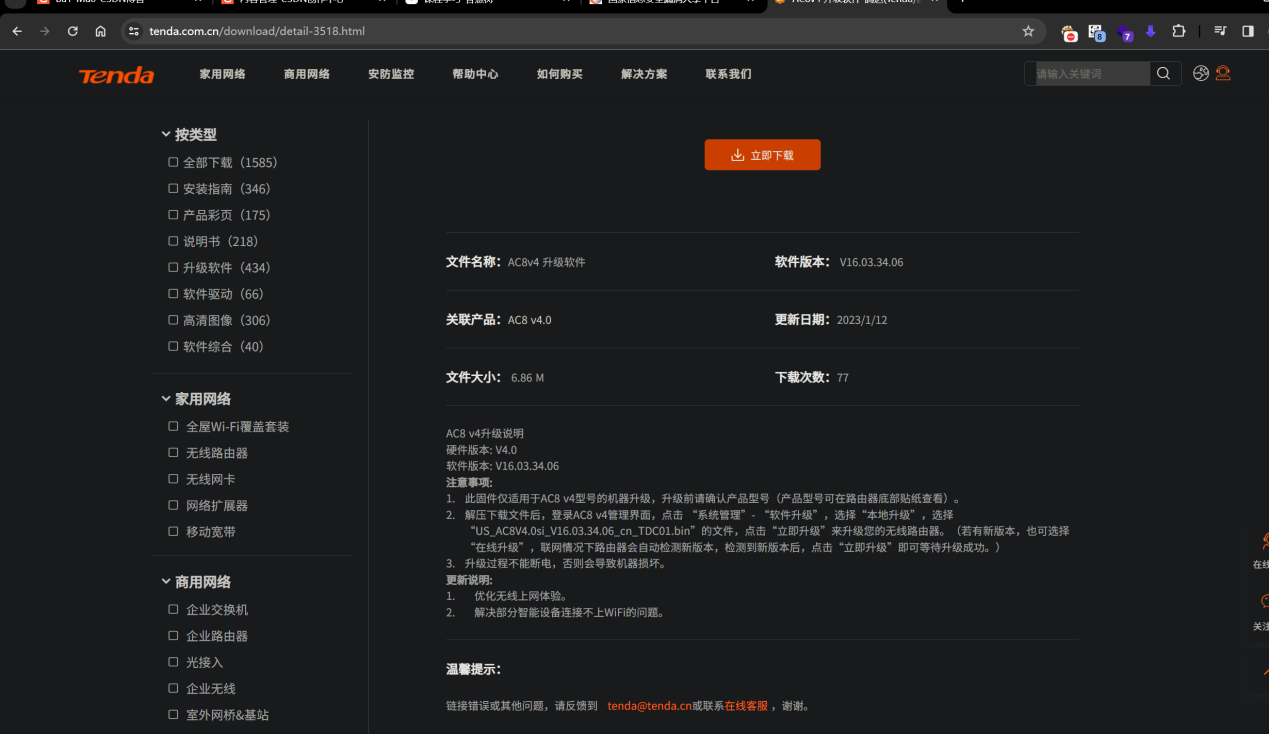
Task: Open the 在线客服 link
Action: (746, 706)
